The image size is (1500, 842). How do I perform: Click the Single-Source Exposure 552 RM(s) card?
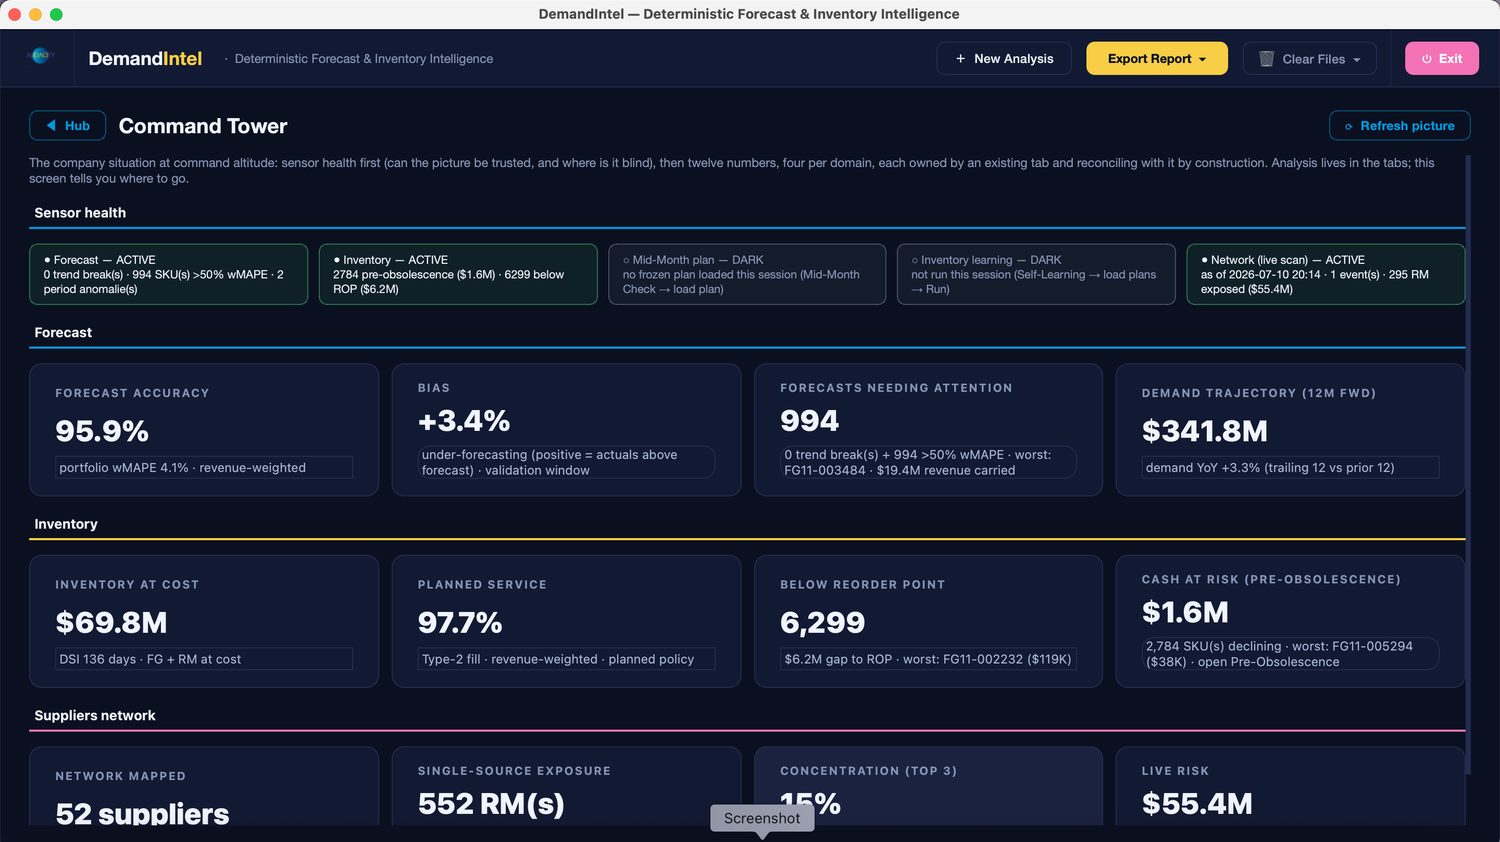coord(566,786)
